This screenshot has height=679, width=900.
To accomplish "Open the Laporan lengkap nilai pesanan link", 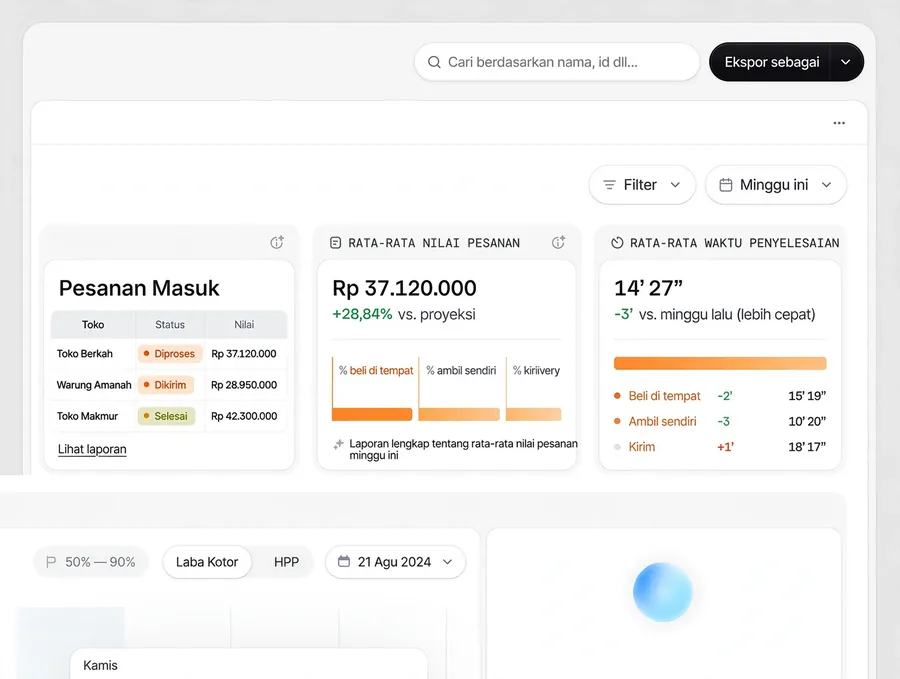I will click(463, 449).
